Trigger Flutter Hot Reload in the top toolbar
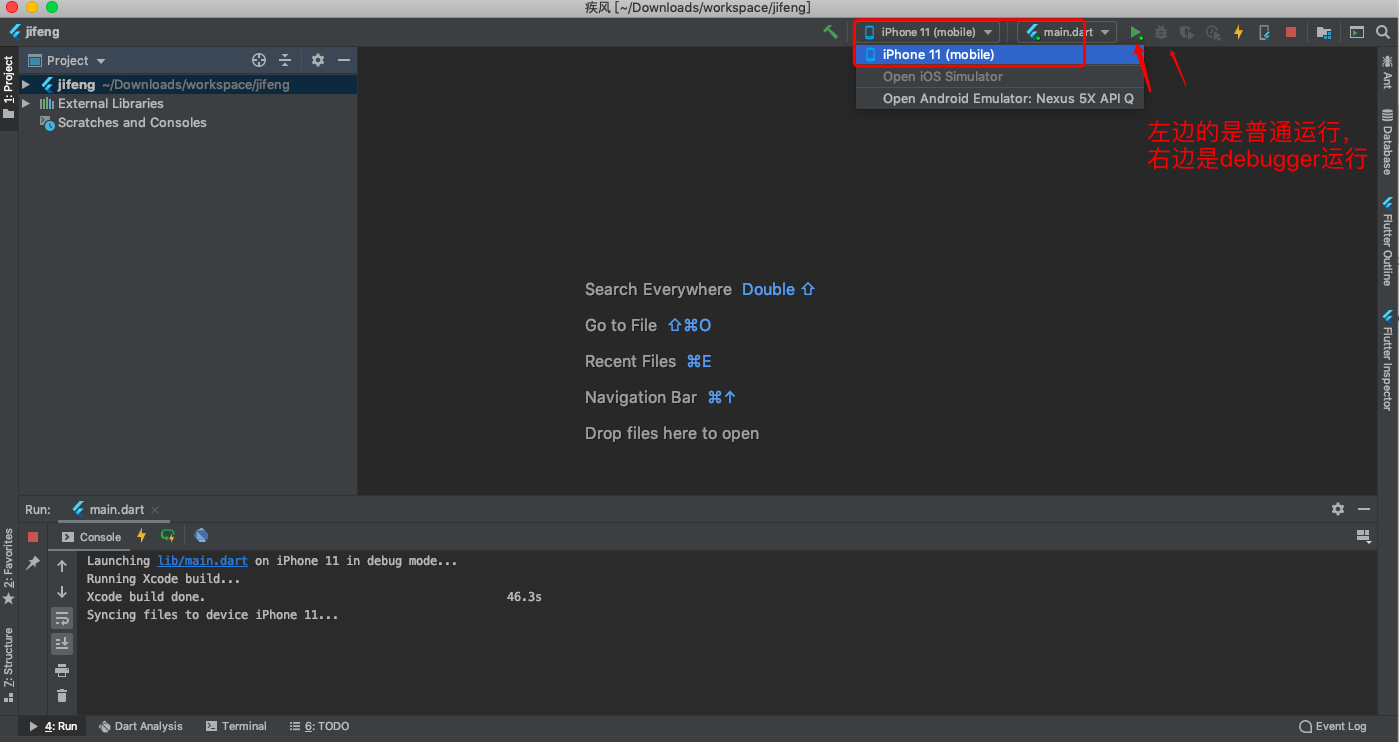Screen dimensions: 1399x742 [x=1238, y=32]
